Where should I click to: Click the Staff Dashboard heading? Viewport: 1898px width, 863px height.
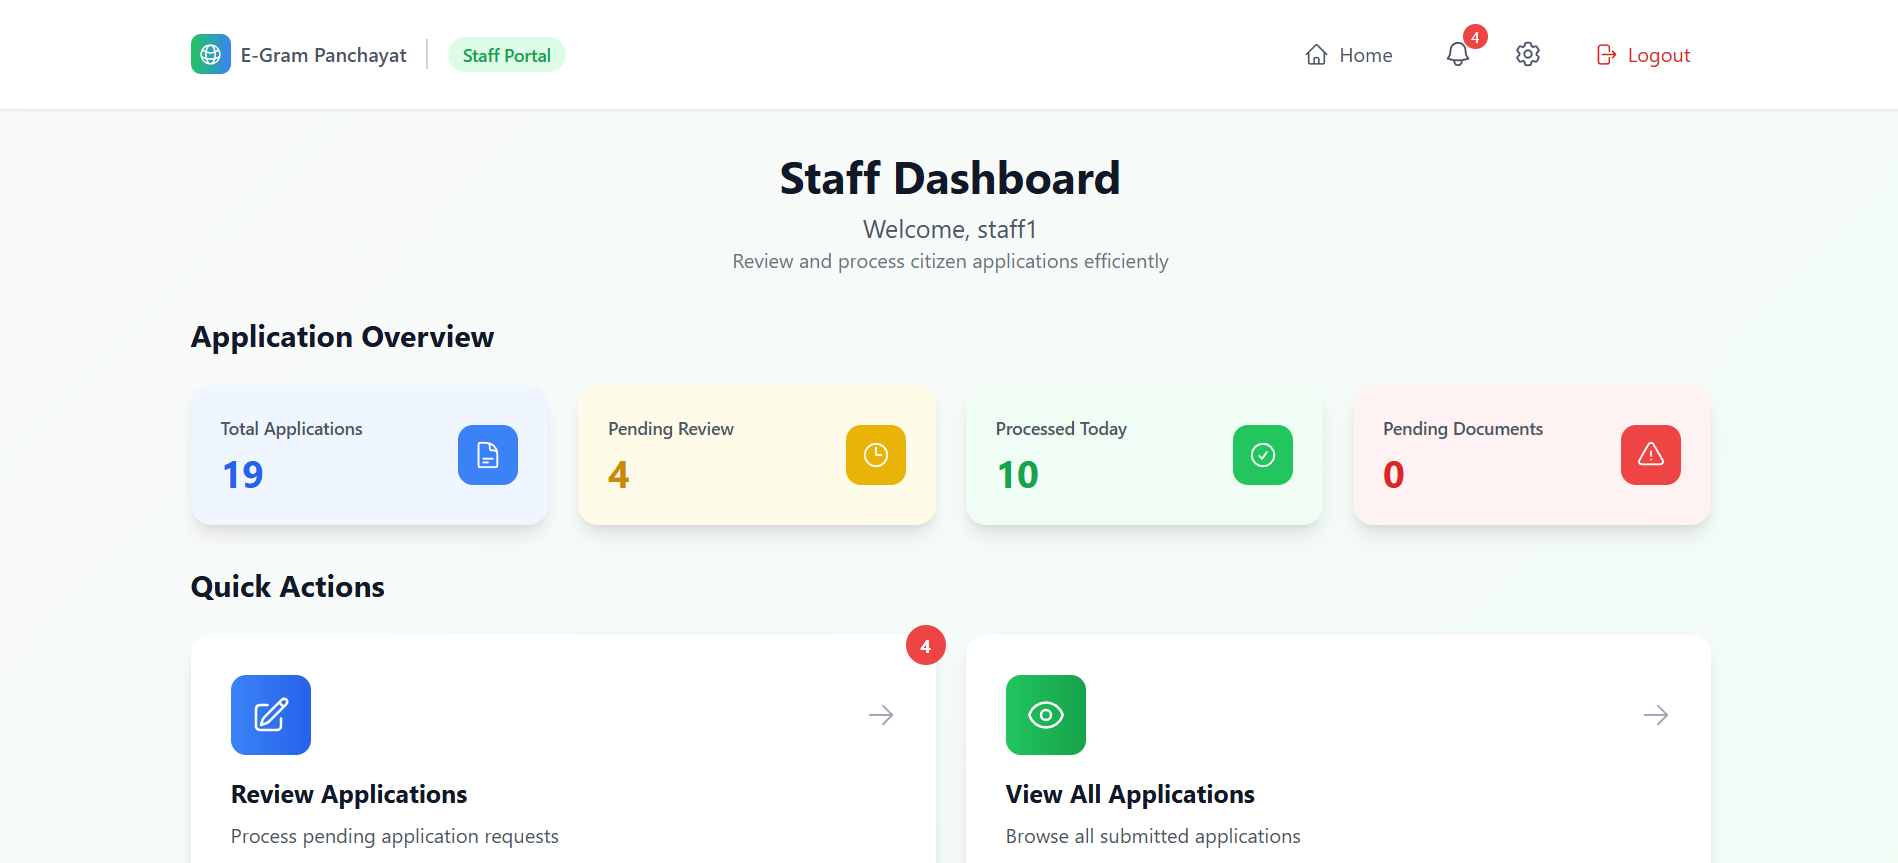point(950,178)
